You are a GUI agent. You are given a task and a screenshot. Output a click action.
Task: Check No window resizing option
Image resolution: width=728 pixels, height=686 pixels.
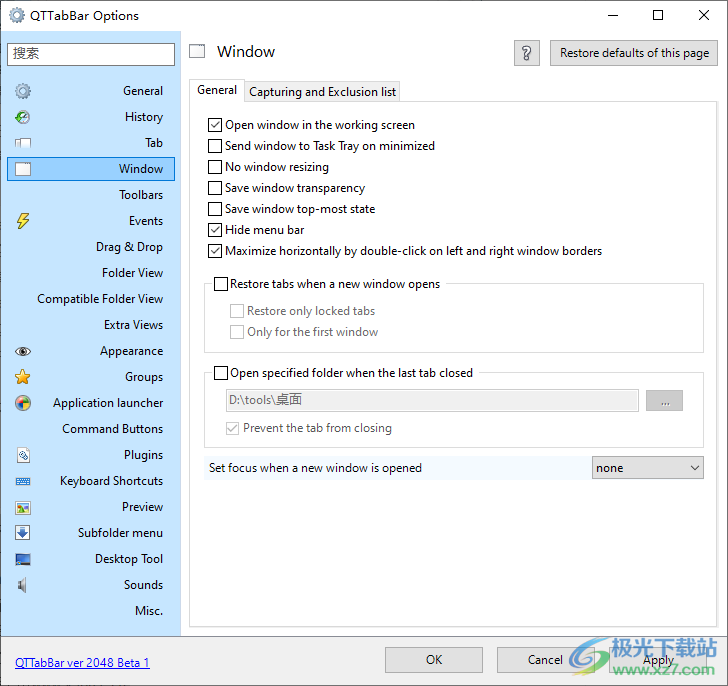click(214, 167)
